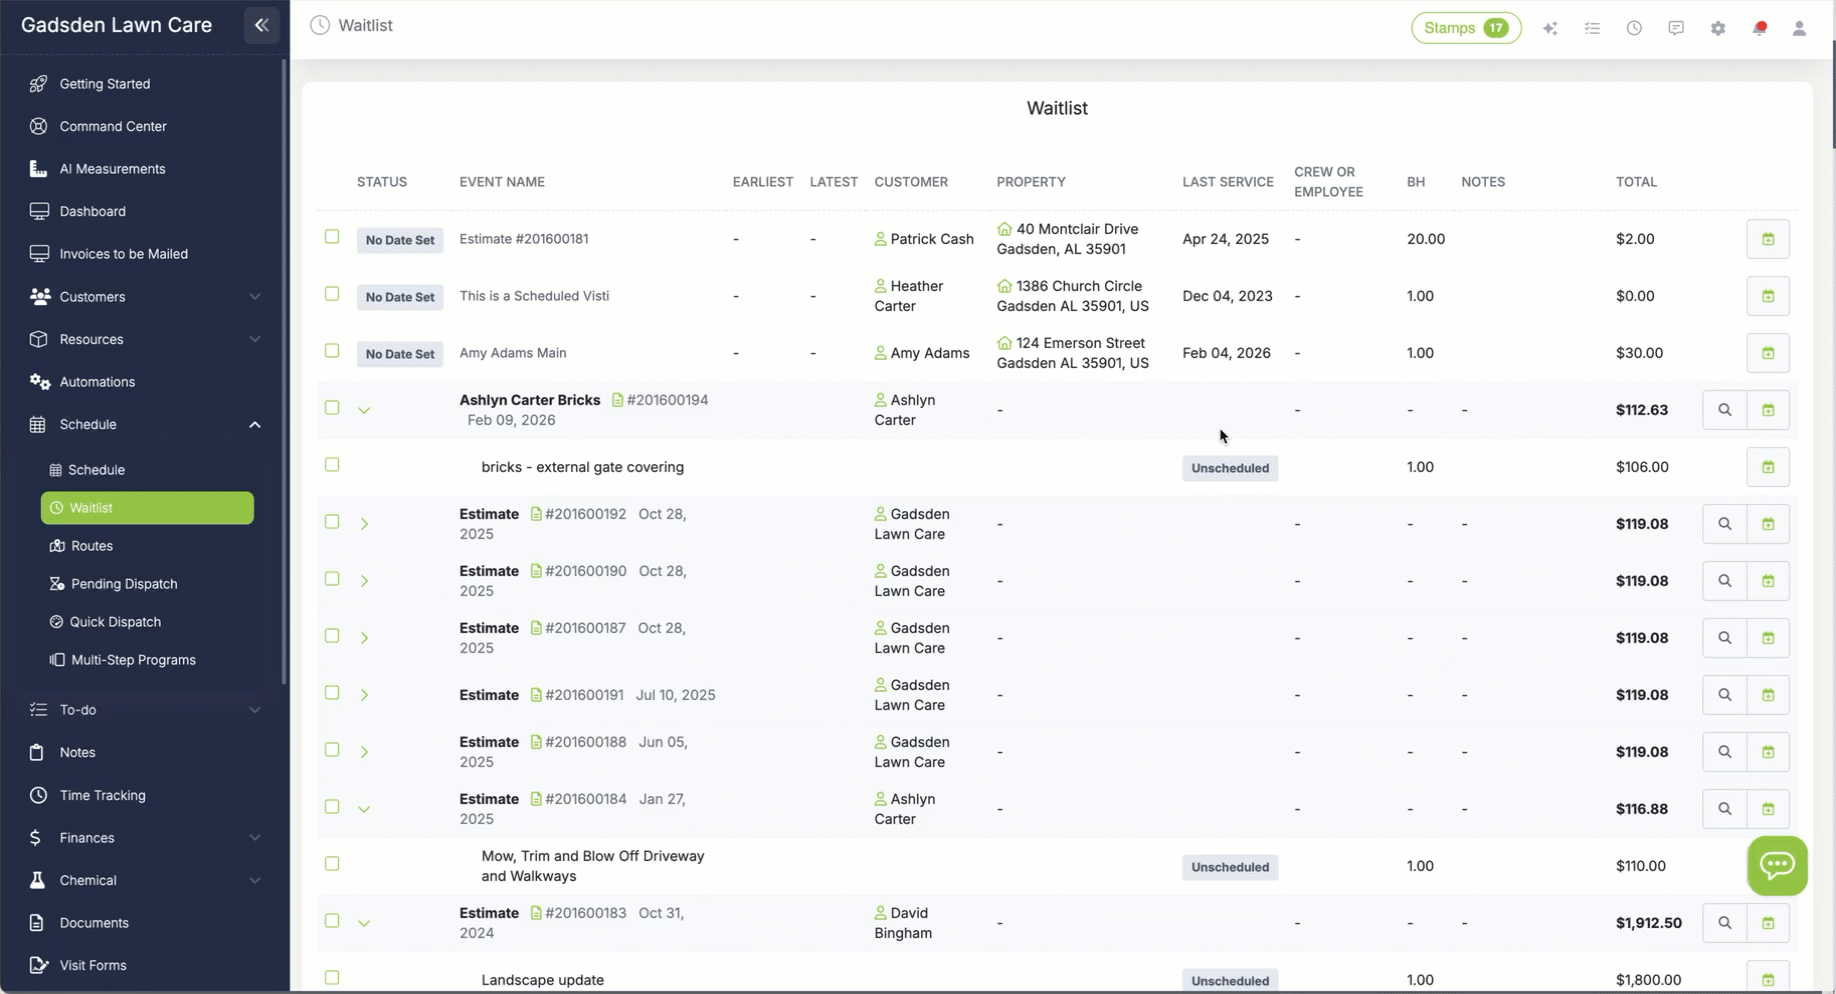Screen dimensions: 1836x994
Task: Check notifications via the bell icon
Action: (x=1759, y=28)
